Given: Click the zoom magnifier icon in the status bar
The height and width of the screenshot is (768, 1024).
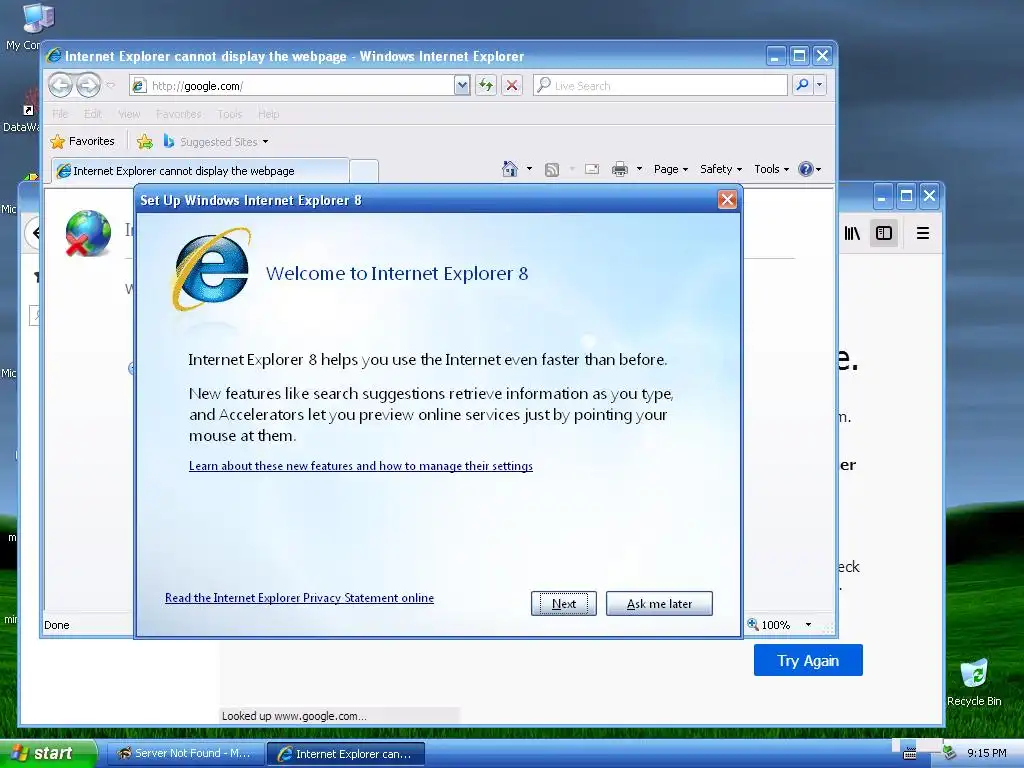Looking at the screenshot, I should tap(753, 624).
